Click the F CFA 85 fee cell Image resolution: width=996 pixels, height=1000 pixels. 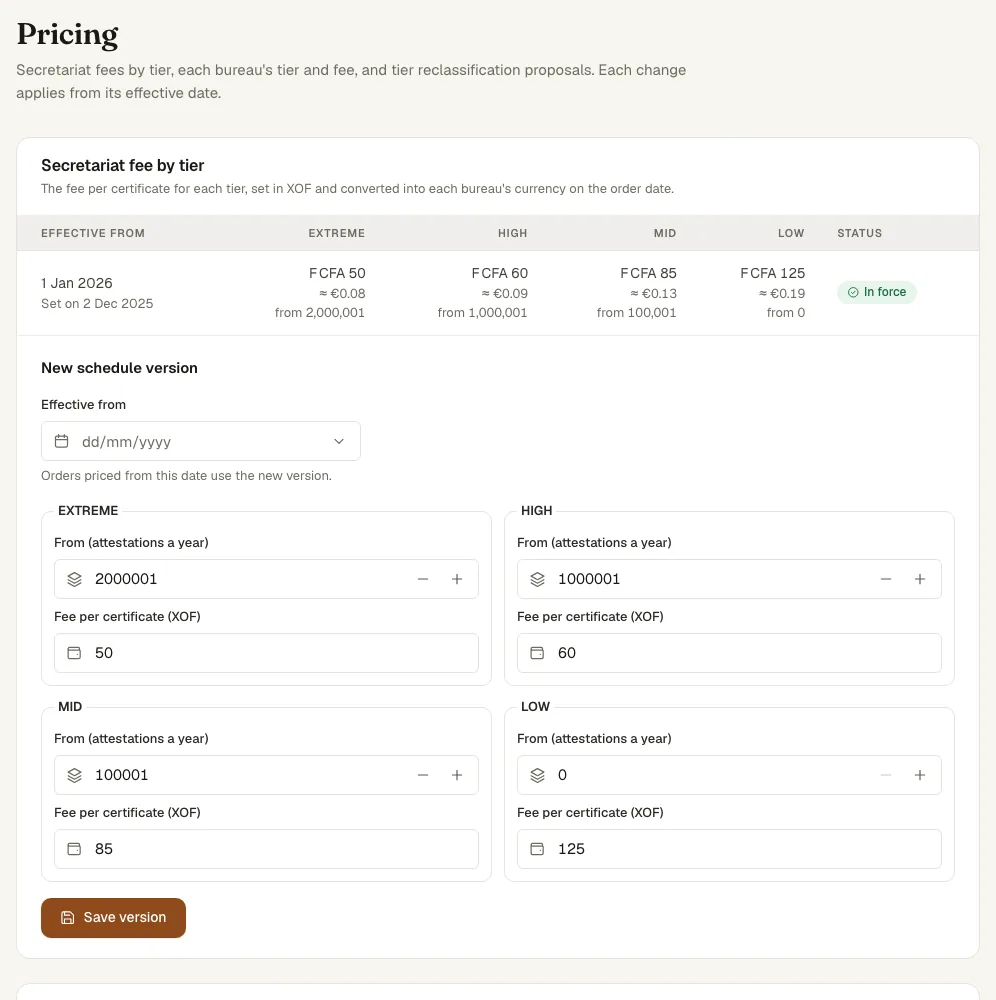tap(648, 273)
